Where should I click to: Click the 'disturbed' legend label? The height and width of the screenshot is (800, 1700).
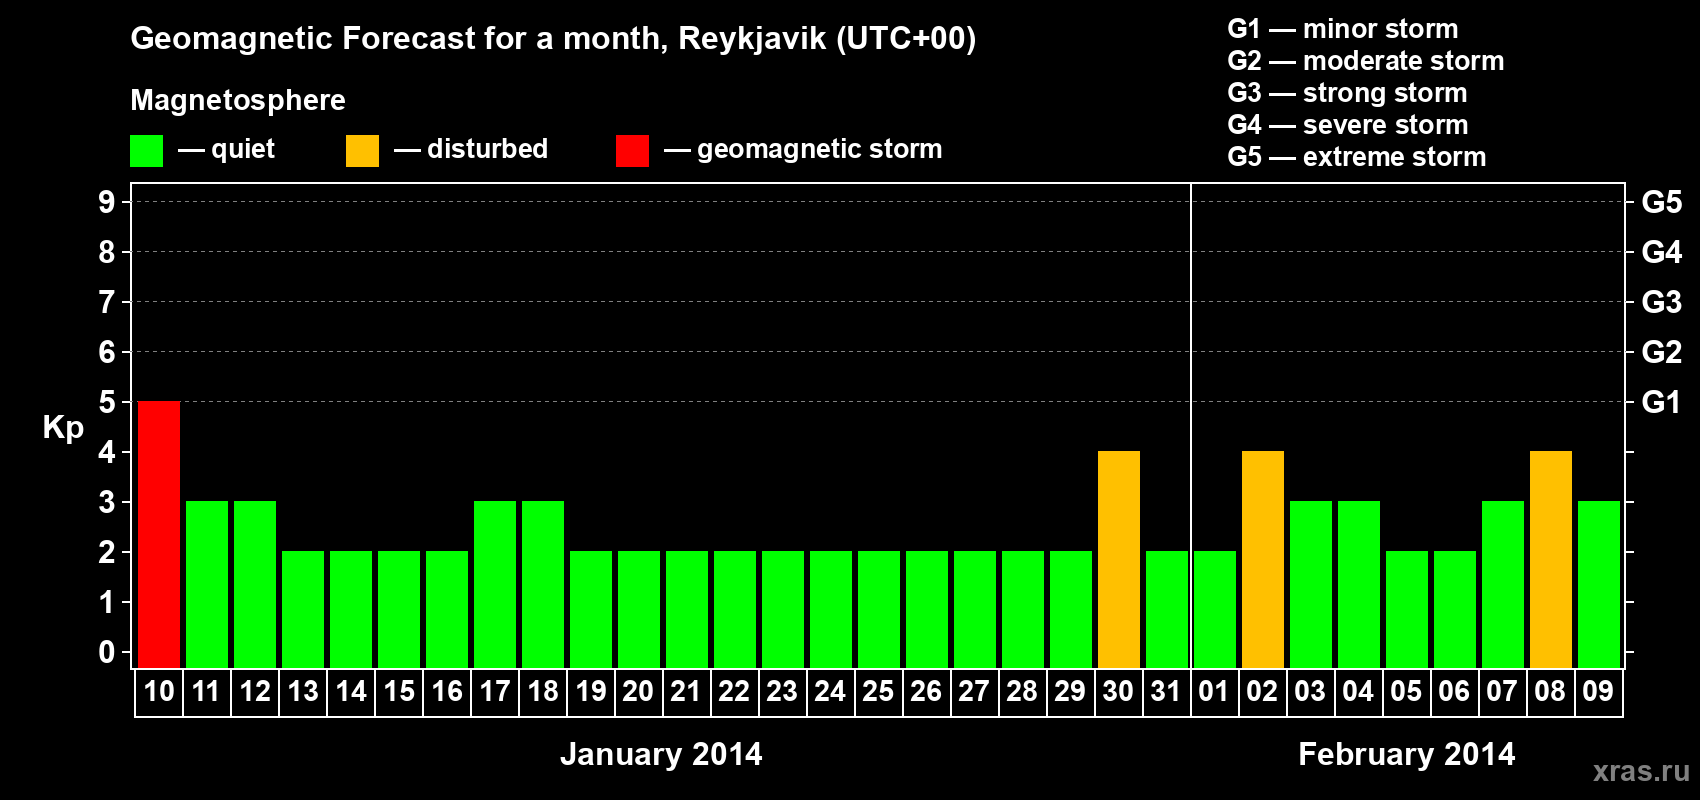tap(487, 149)
